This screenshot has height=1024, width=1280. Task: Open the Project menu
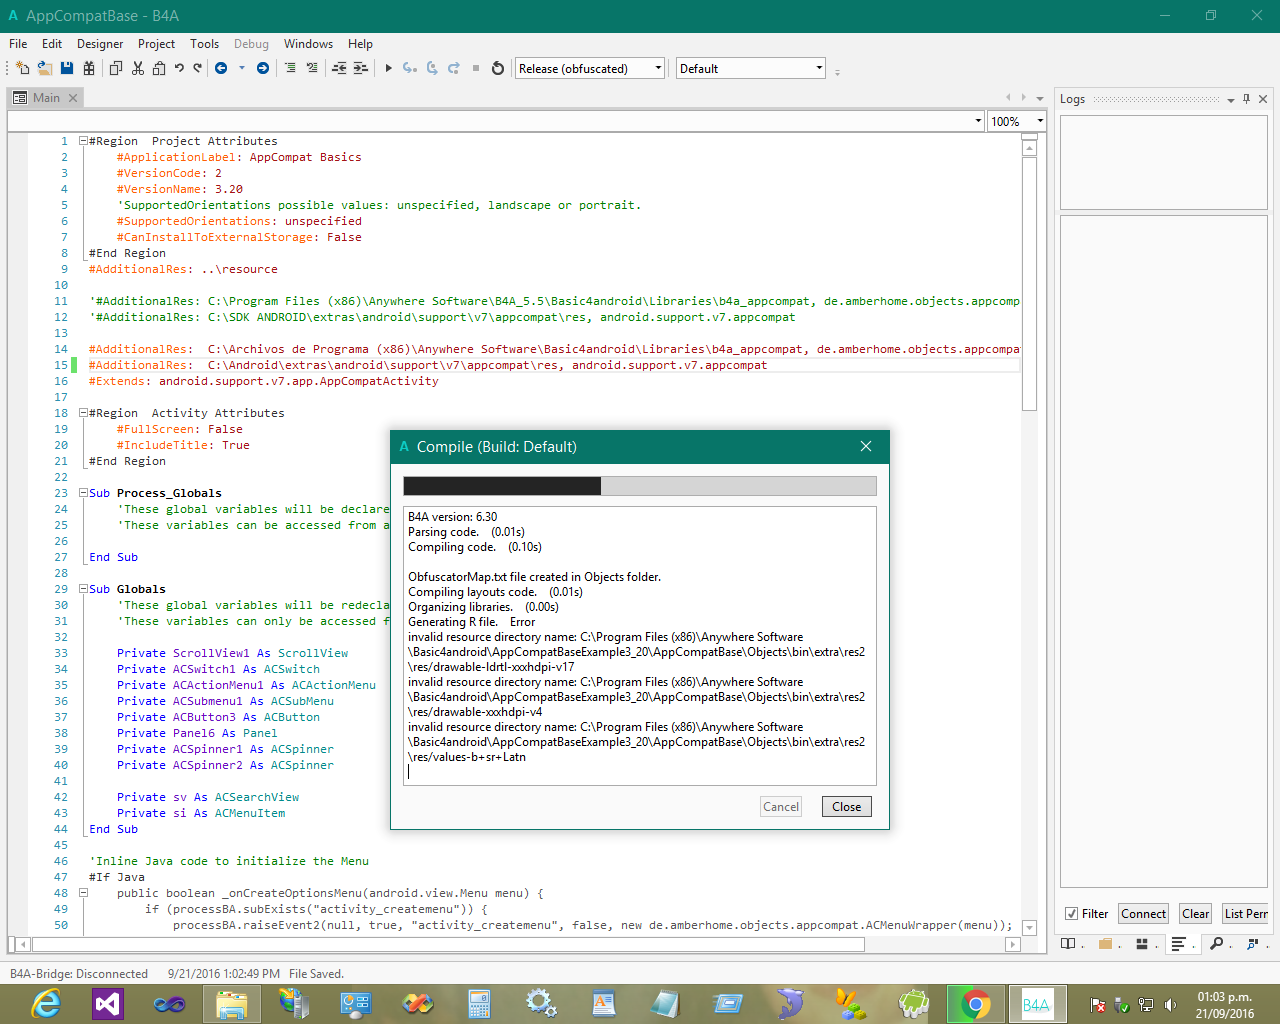[x=156, y=44]
